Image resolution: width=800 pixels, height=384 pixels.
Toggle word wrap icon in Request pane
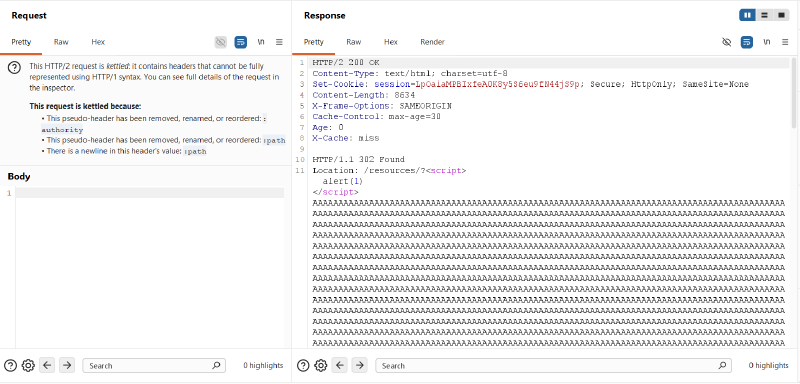[241, 42]
